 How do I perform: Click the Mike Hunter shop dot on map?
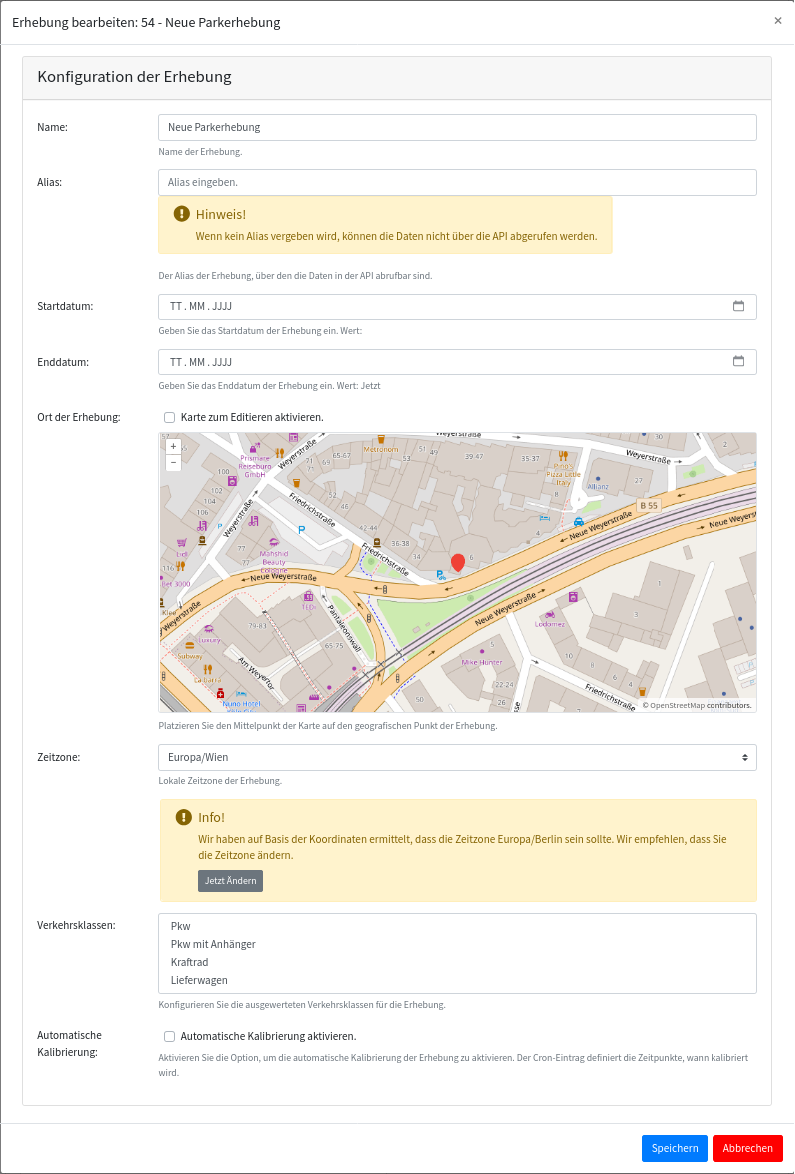[481, 652]
